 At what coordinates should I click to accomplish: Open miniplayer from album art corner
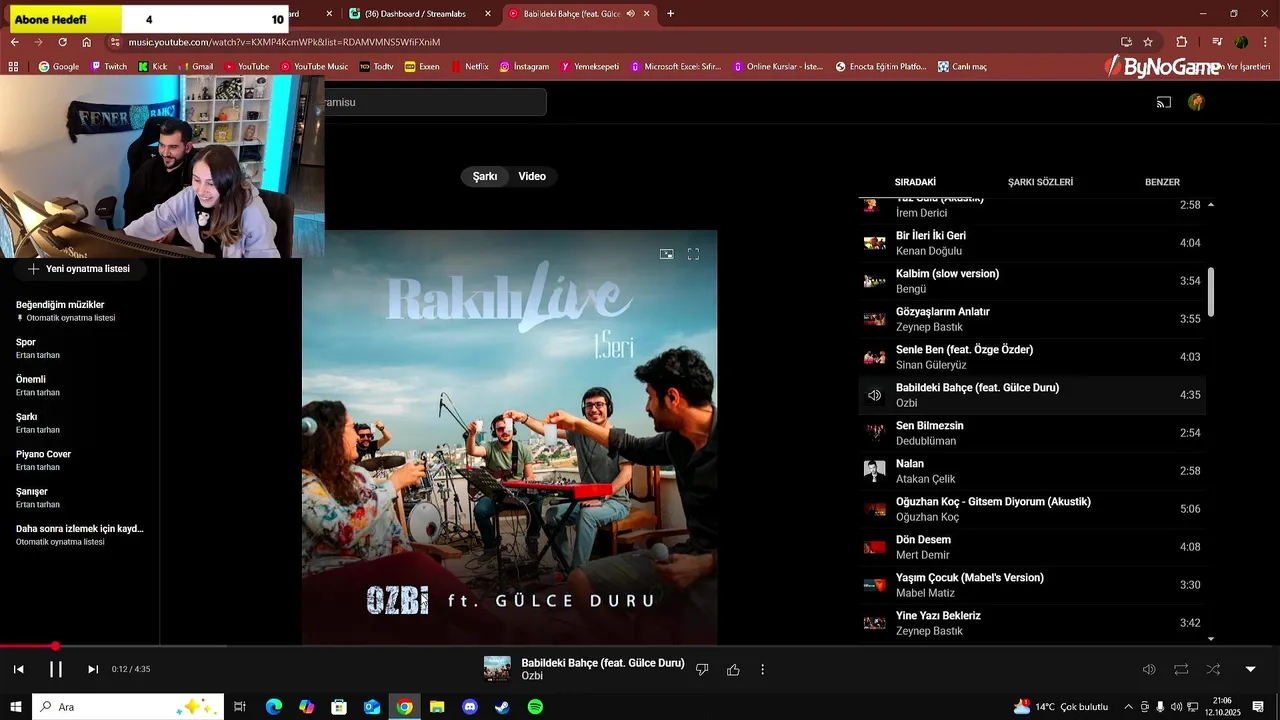pyautogui.click(x=666, y=254)
